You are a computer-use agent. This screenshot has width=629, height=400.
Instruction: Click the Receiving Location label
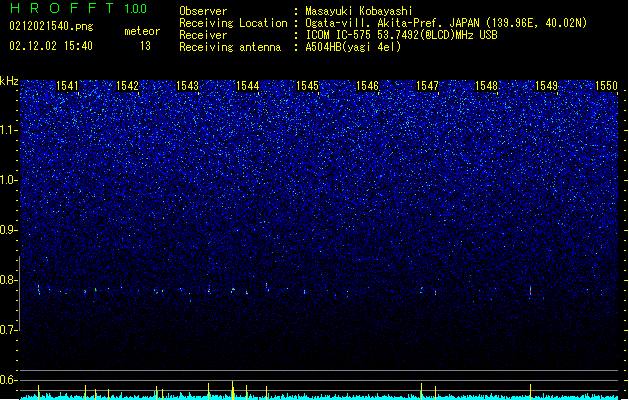233,23
